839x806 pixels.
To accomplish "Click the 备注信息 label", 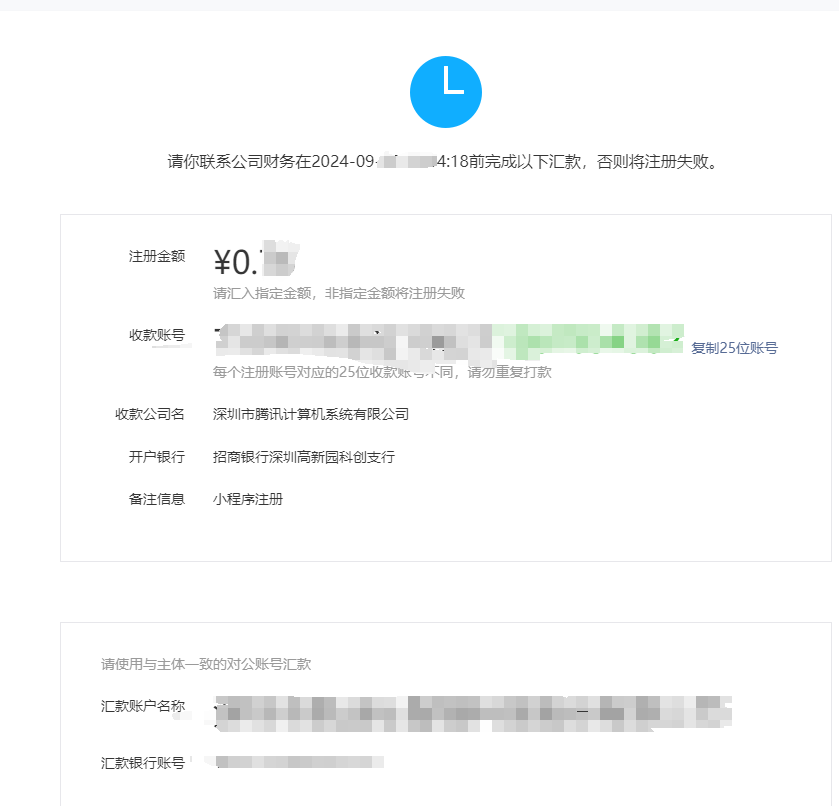I will [x=157, y=499].
